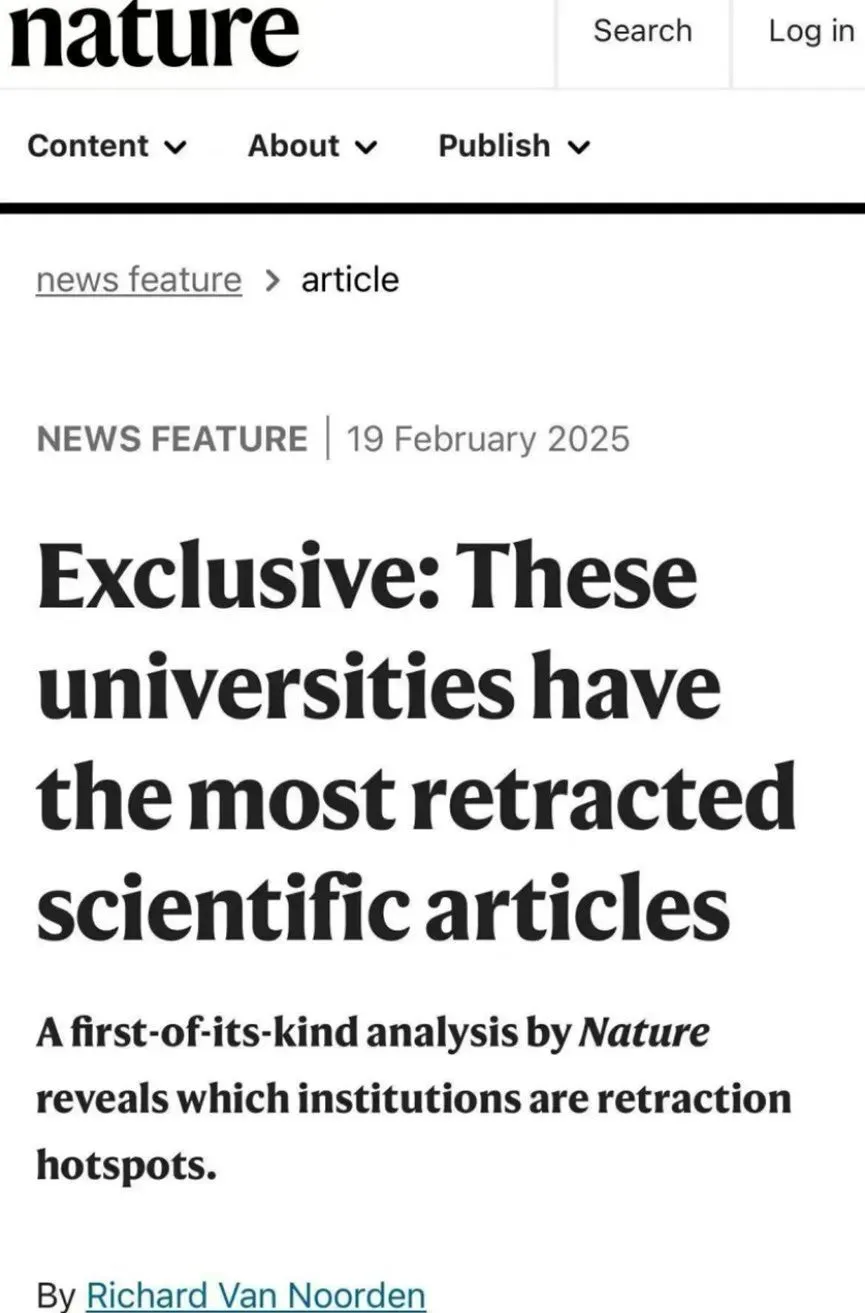The height and width of the screenshot is (1313, 865).
Task: Click the breadcrumb separator arrow
Action: 272,281
